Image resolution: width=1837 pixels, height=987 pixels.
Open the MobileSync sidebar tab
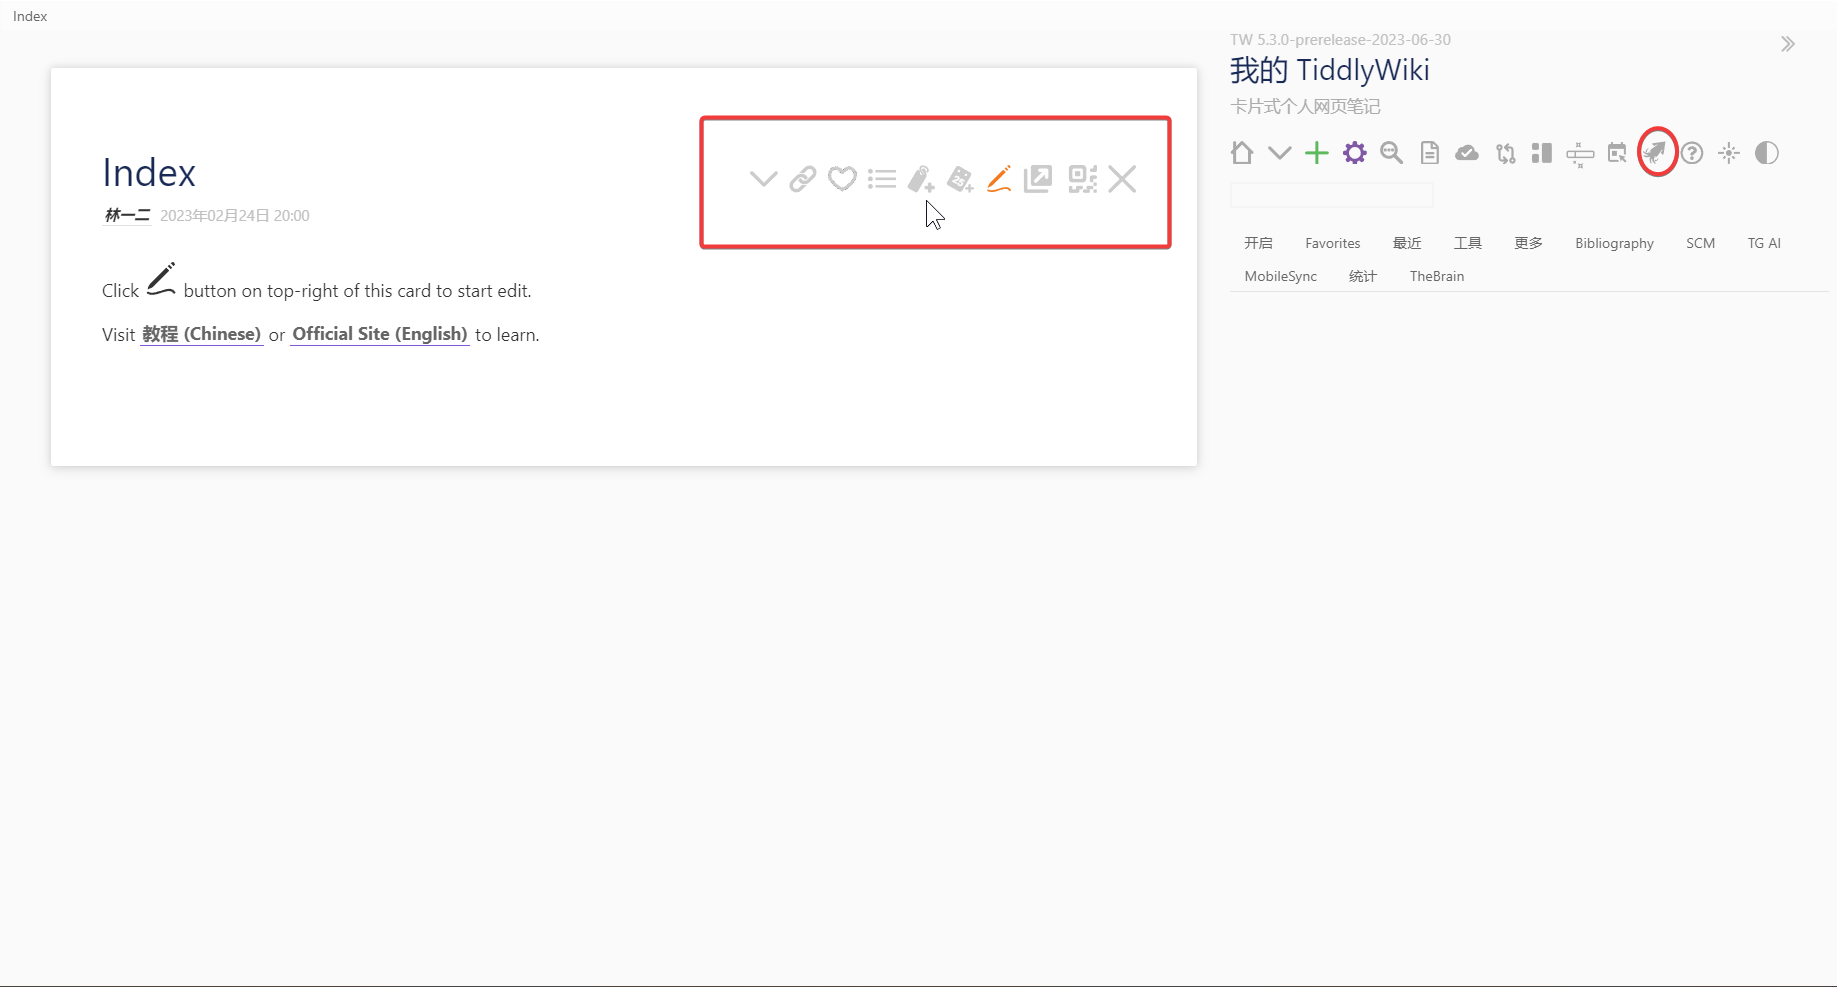1280,276
